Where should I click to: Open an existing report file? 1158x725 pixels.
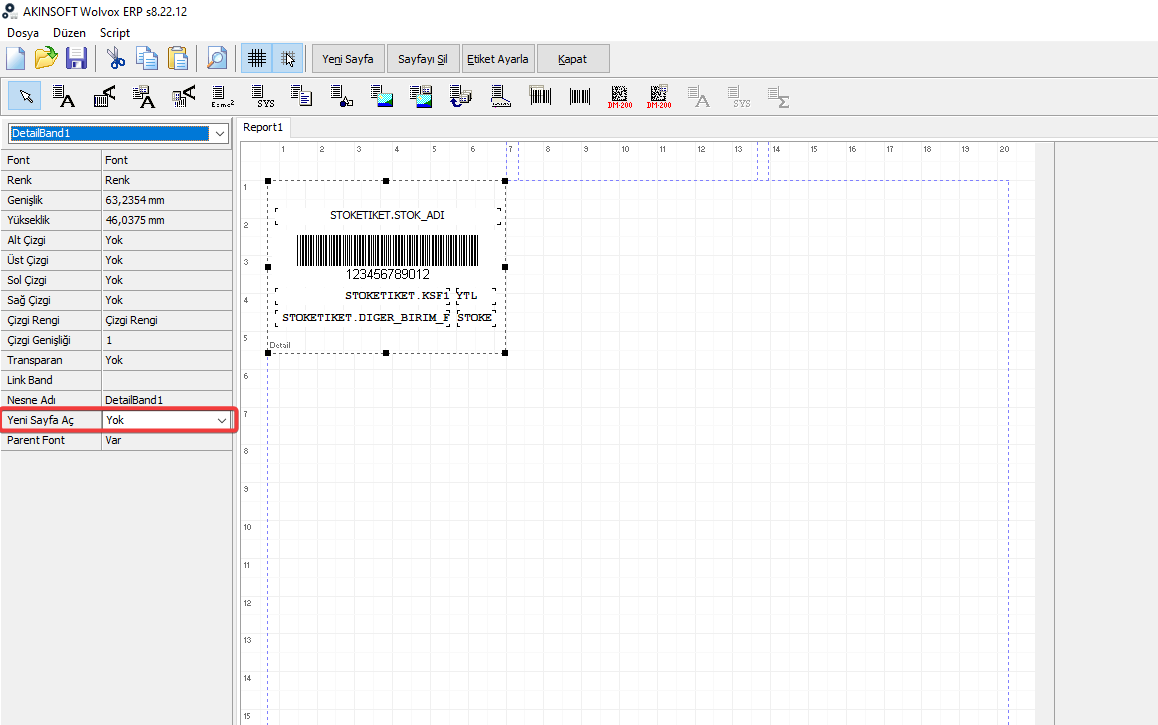46,58
